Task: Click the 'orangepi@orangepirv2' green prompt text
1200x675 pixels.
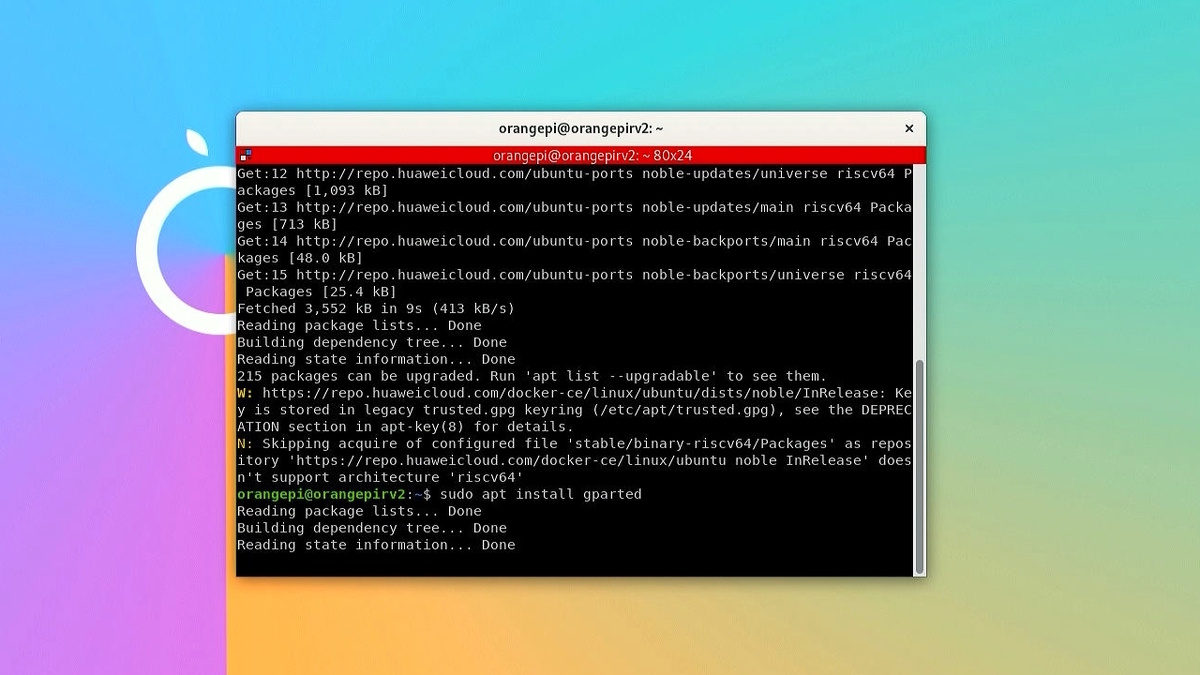Action: click(x=321, y=494)
